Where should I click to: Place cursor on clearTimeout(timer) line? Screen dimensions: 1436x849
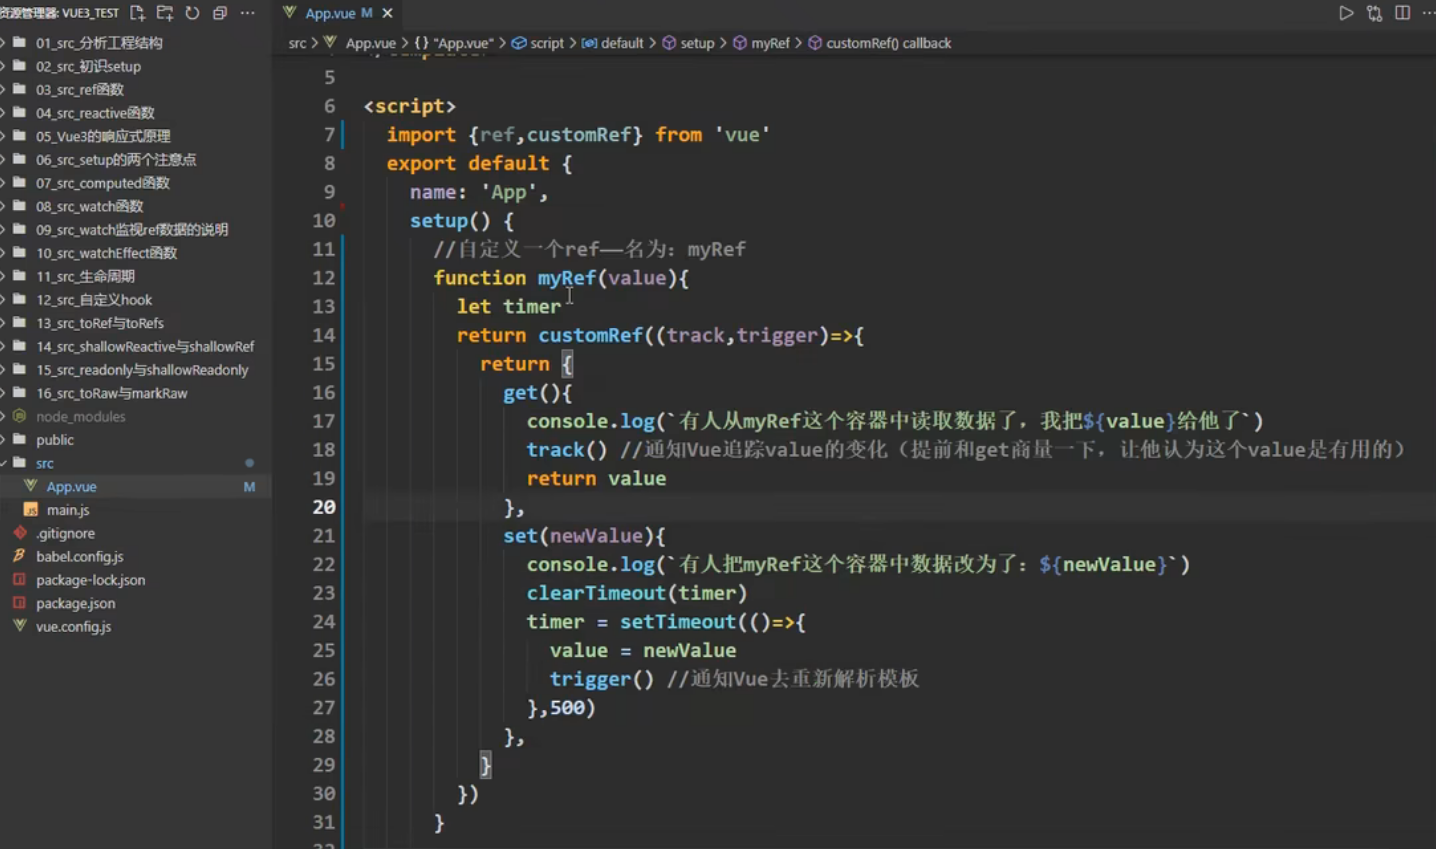637,593
